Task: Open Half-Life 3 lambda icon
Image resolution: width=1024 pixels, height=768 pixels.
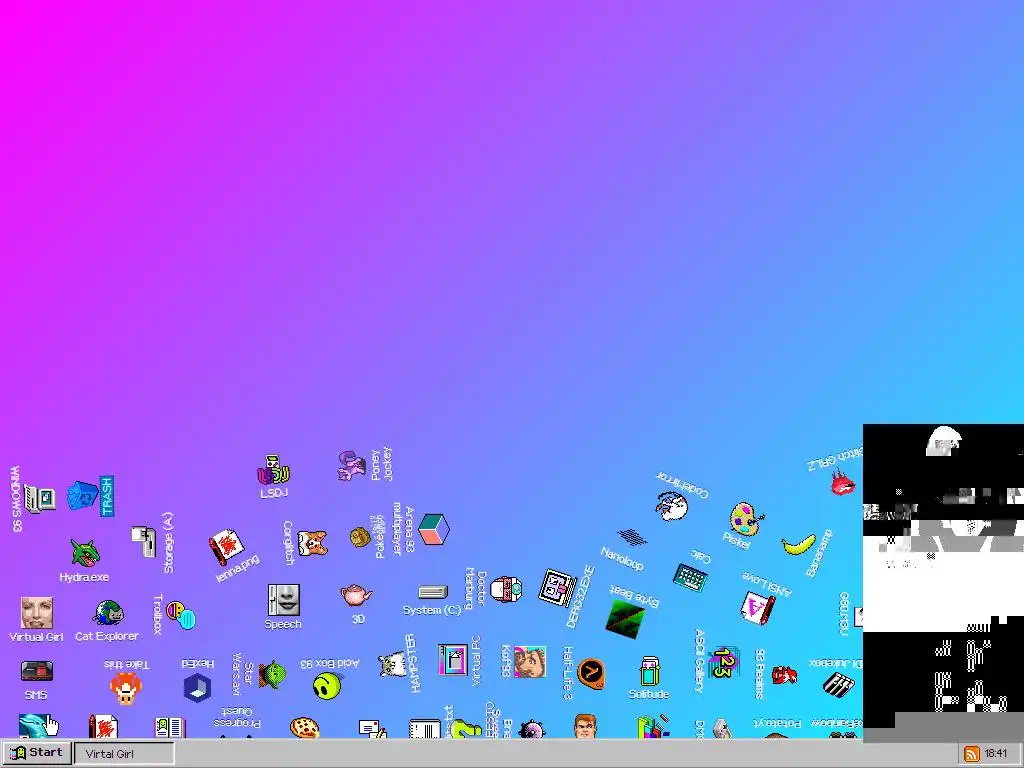Action: [x=591, y=674]
